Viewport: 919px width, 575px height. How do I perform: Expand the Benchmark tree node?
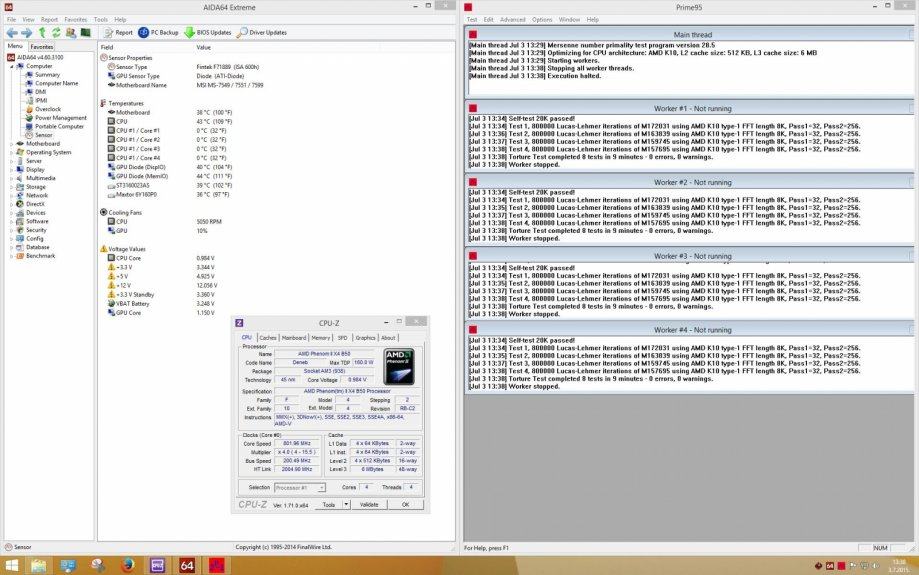[x=12, y=256]
